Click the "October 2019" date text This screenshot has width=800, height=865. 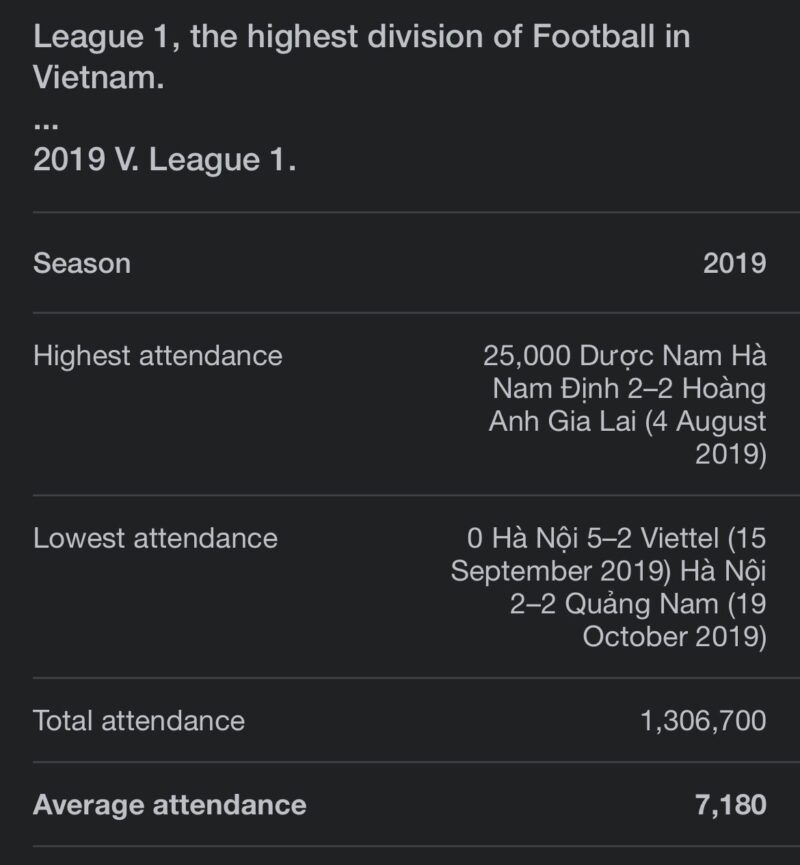tap(674, 637)
